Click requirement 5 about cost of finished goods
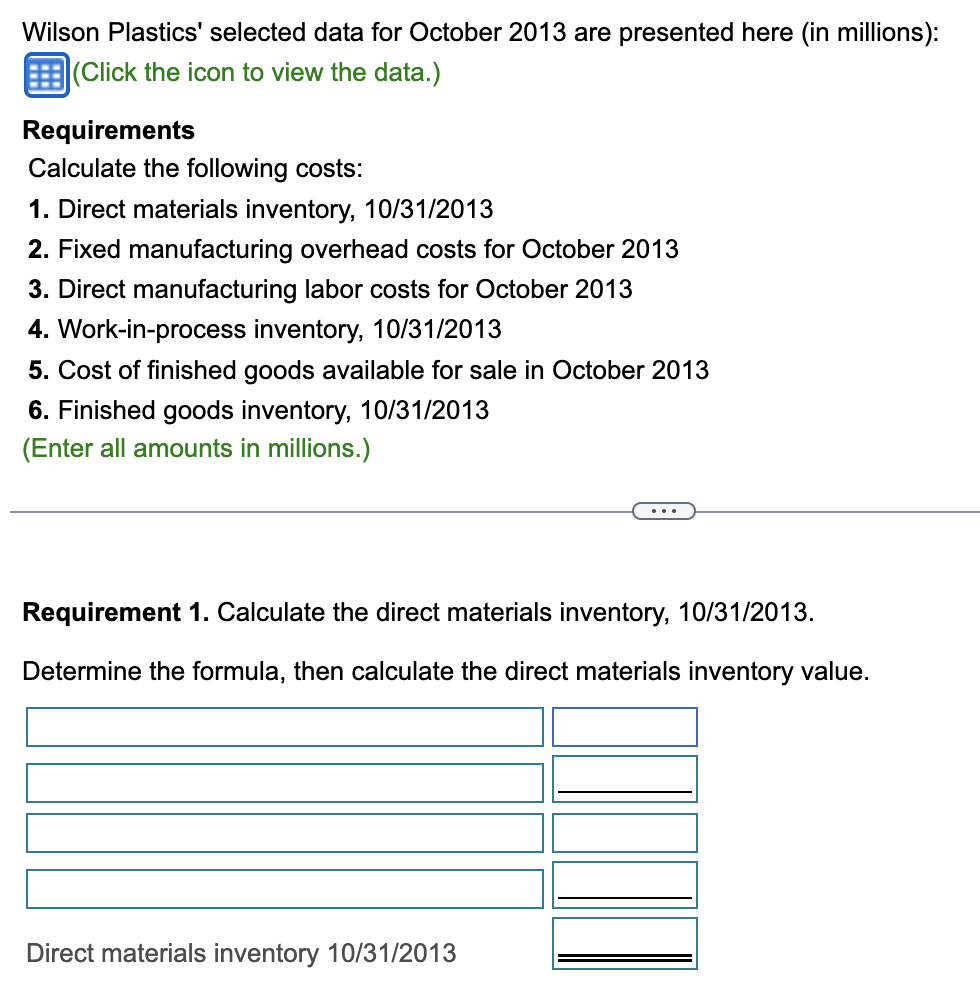 (383, 370)
